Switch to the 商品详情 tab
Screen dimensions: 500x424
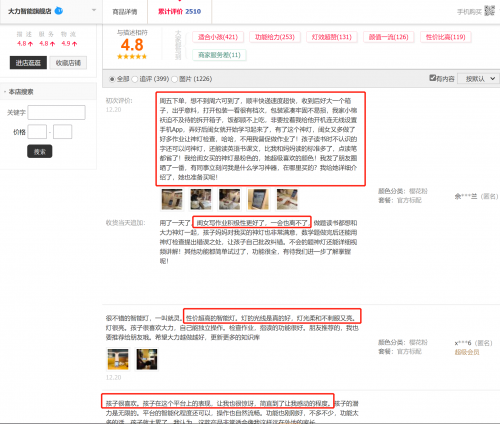click(125, 12)
